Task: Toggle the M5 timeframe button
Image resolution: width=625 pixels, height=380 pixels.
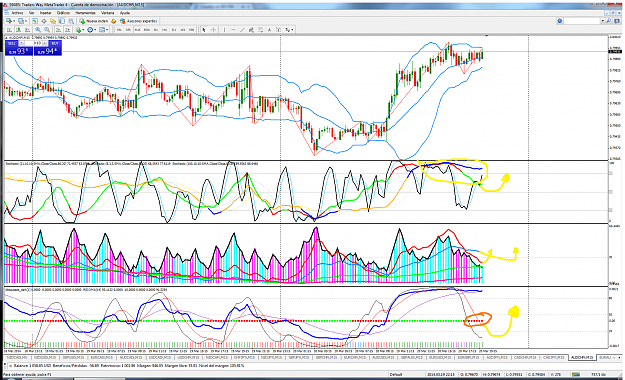Action: pyautogui.click(x=128, y=30)
